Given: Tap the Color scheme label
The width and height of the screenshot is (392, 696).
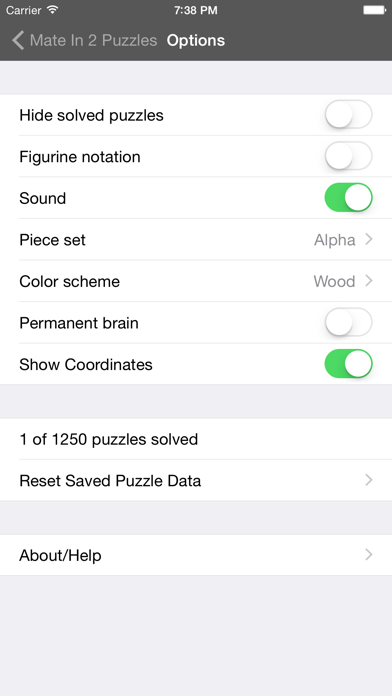Looking at the screenshot, I should pos(70,281).
